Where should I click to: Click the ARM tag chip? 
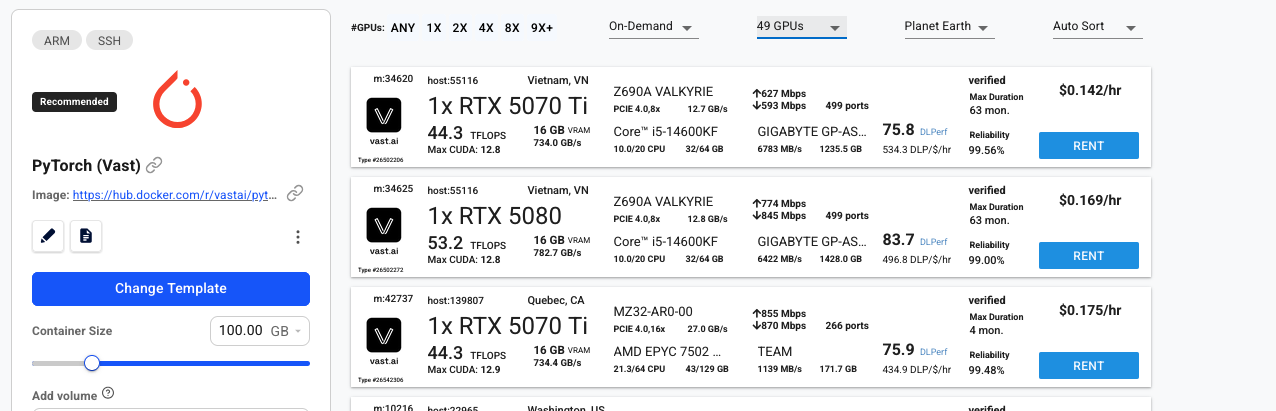tap(56, 41)
